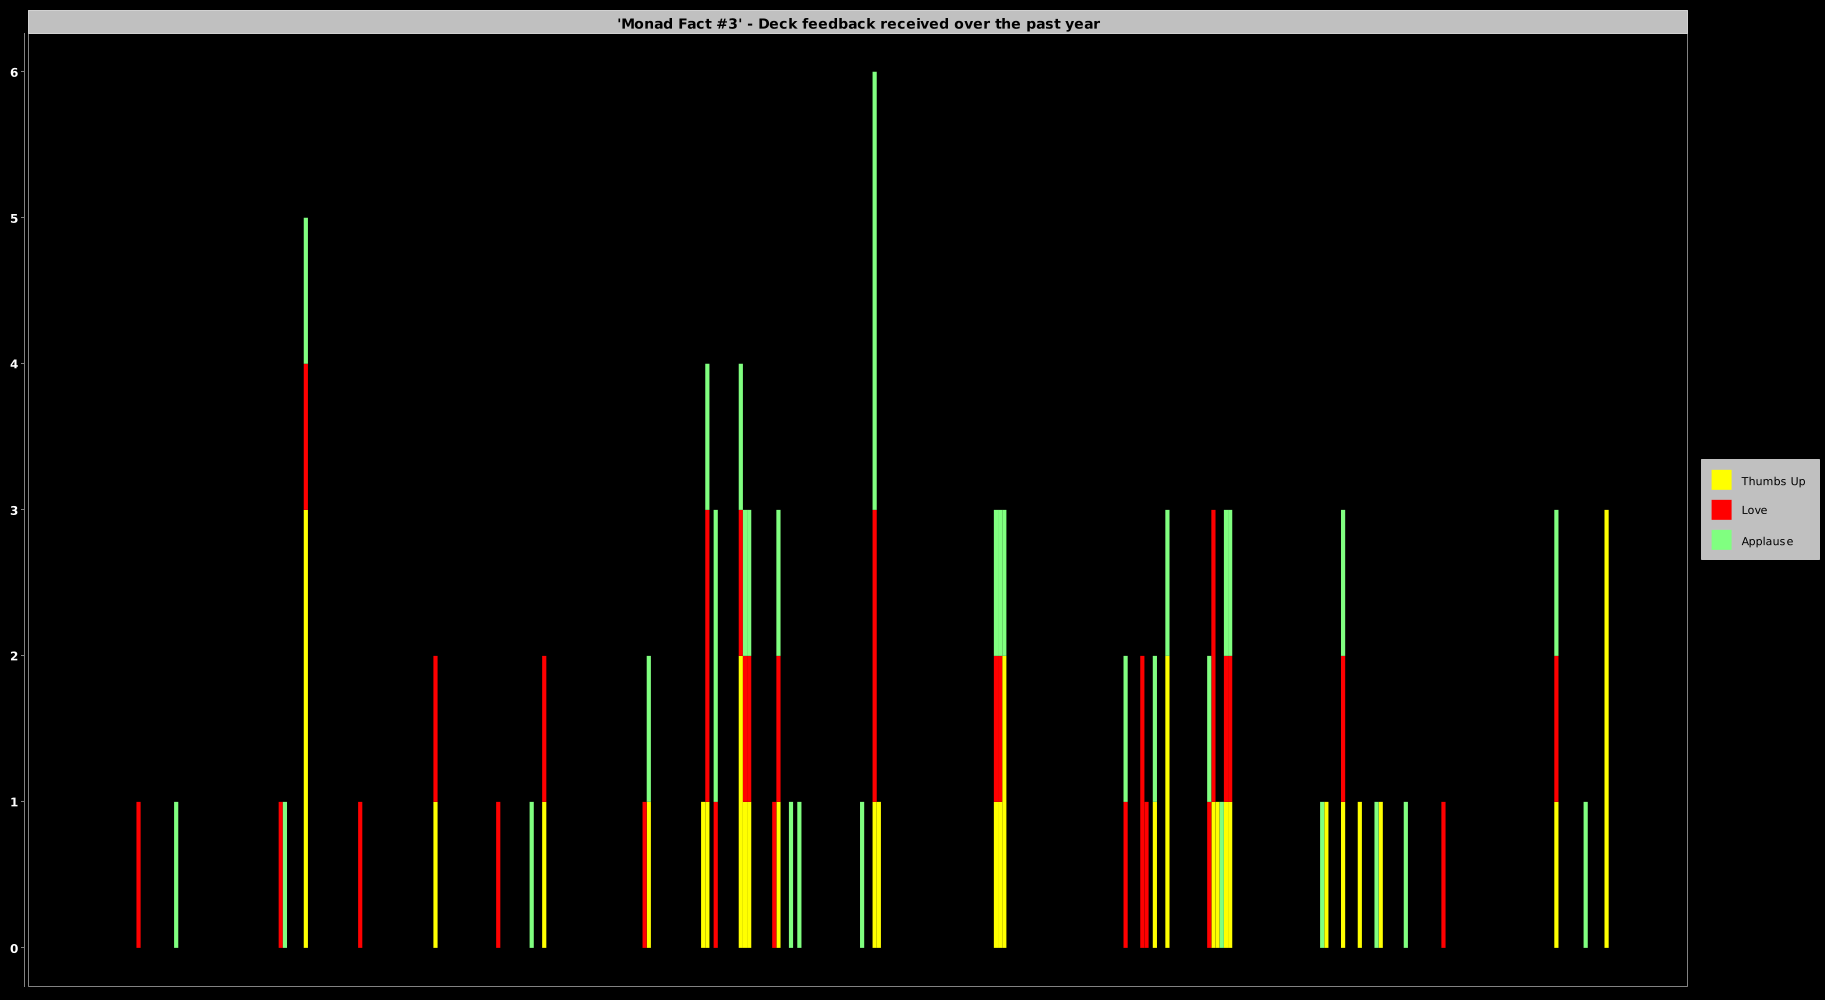
Task: Click the y-axis label 1
Action: pyautogui.click(x=15, y=802)
